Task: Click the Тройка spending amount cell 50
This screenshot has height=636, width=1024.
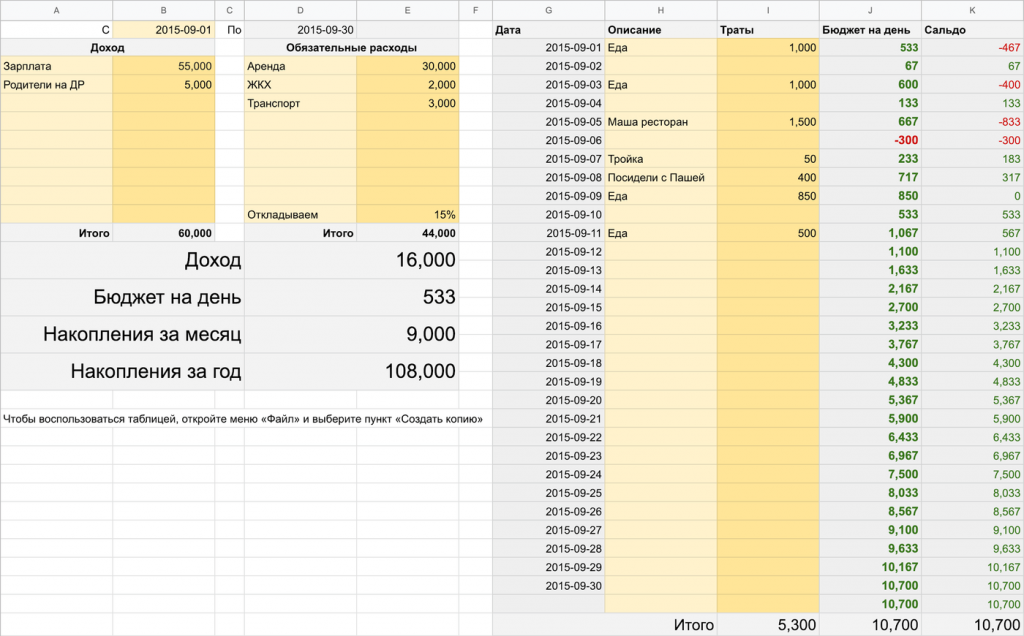Action: [767, 159]
